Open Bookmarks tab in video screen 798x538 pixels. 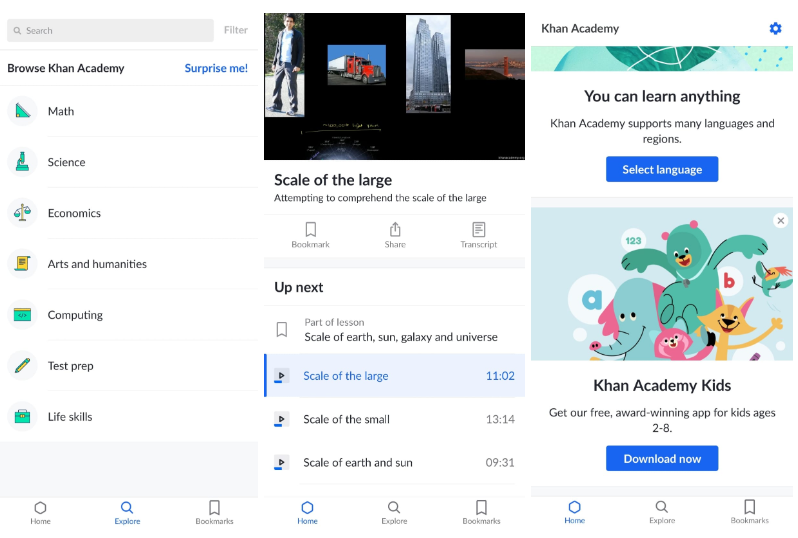pos(481,513)
